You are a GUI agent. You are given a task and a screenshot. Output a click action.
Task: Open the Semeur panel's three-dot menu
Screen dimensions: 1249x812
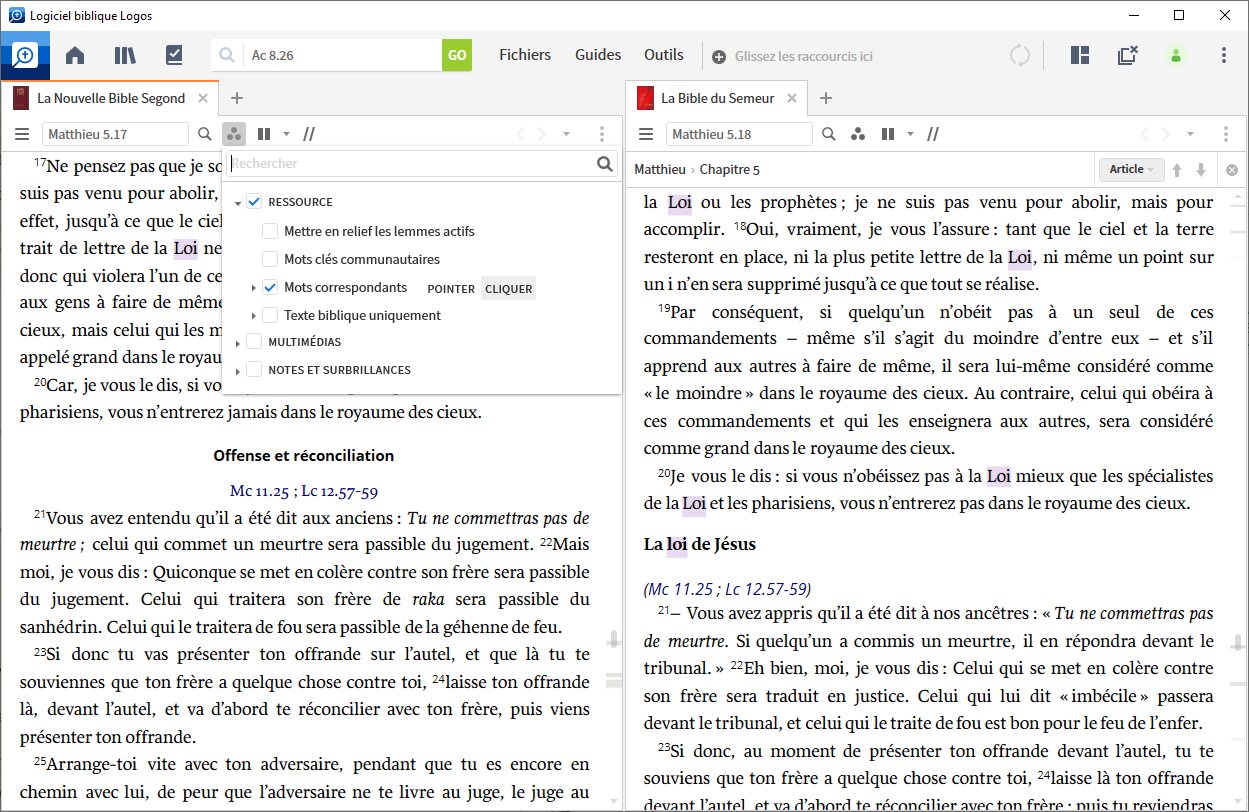coord(1226,134)
